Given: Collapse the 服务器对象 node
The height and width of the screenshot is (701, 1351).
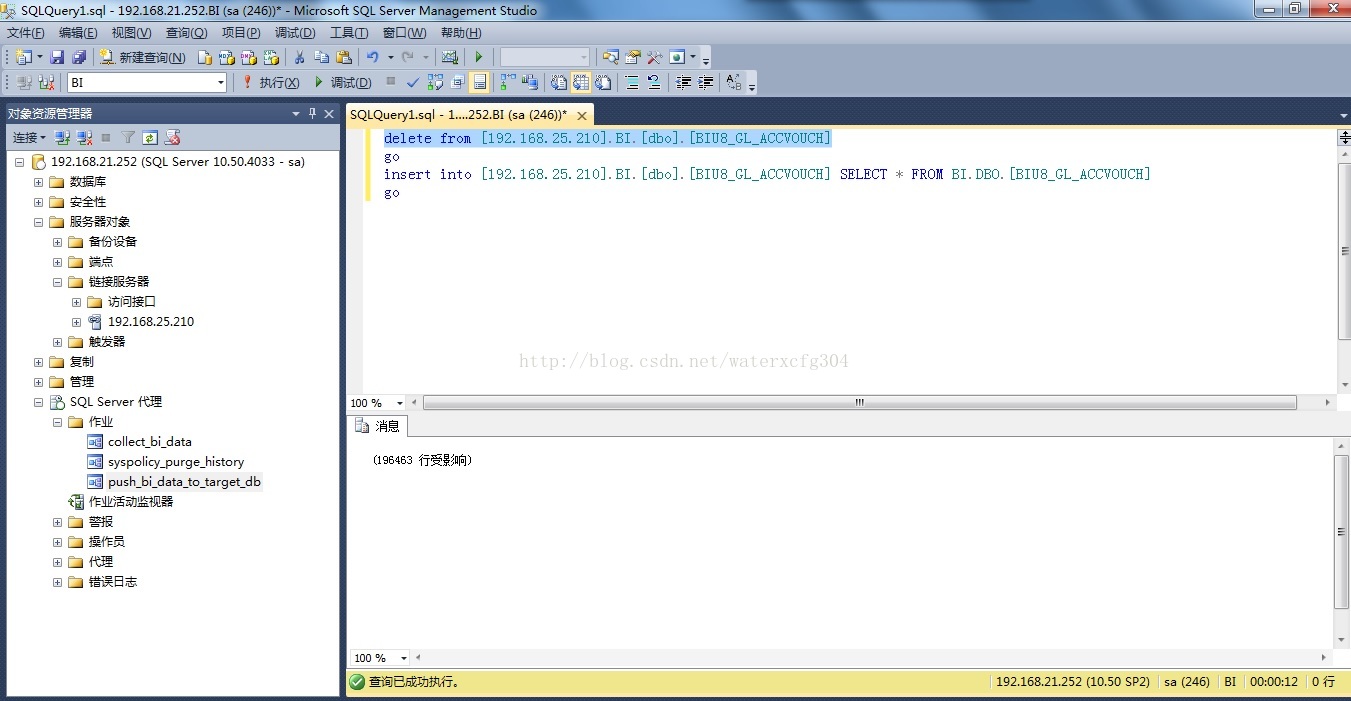Looking at the screenshot, I should click(39, 222).
